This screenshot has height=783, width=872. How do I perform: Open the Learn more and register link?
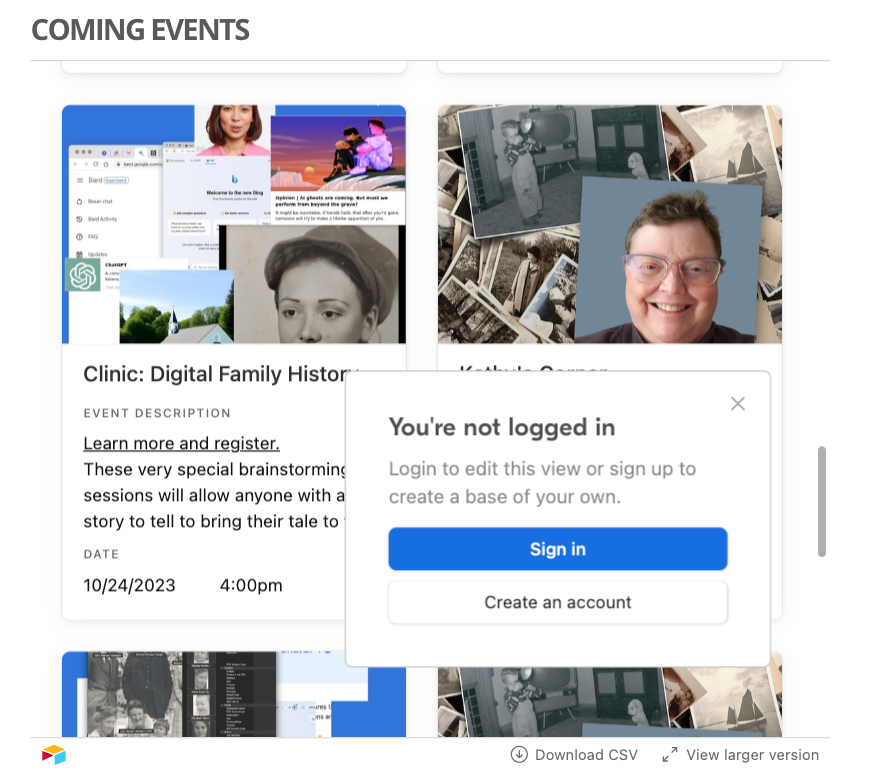(x=181, y=443)
